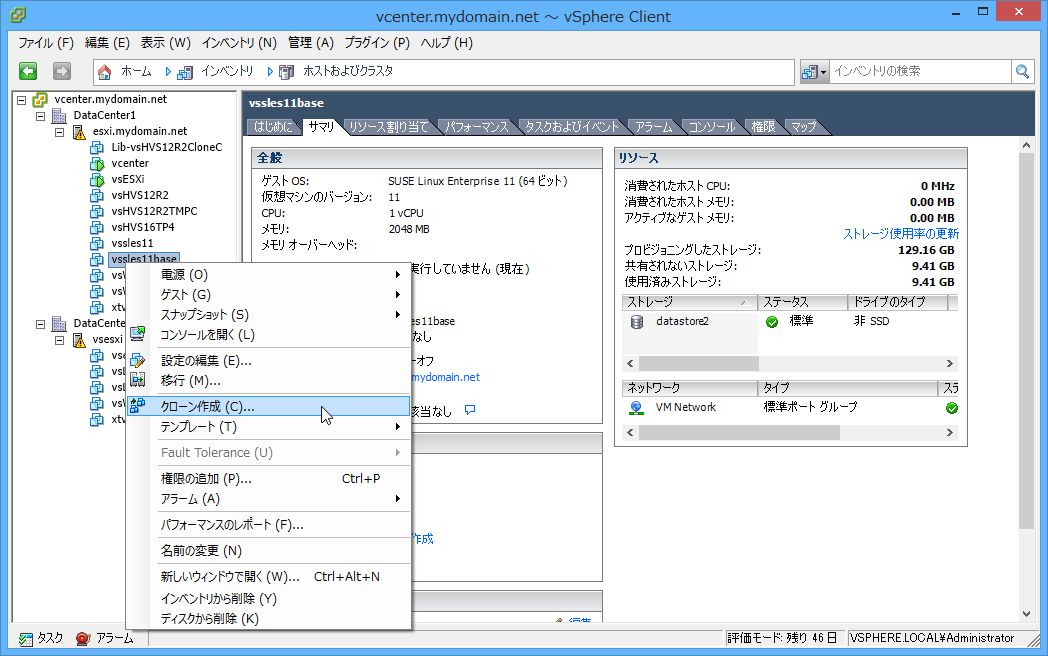
Task: Click the esxi.mydomain.net host warning icon
Action: (x=79, y=132)
